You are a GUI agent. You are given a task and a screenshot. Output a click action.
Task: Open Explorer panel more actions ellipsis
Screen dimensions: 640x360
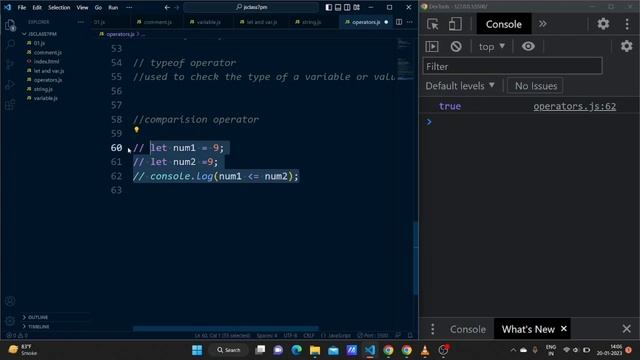pos(80,22)
